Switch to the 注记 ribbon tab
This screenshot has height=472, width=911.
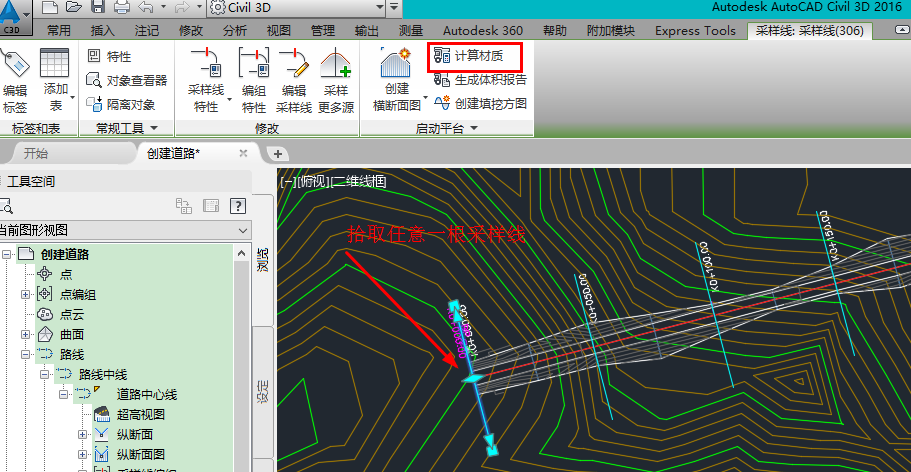click(x=146, y=31)
